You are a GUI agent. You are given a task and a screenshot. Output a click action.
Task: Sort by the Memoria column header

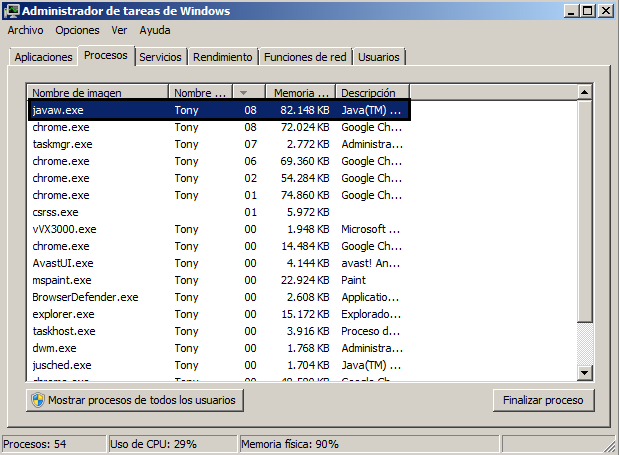pyautogui.click(x=300, y=93)
